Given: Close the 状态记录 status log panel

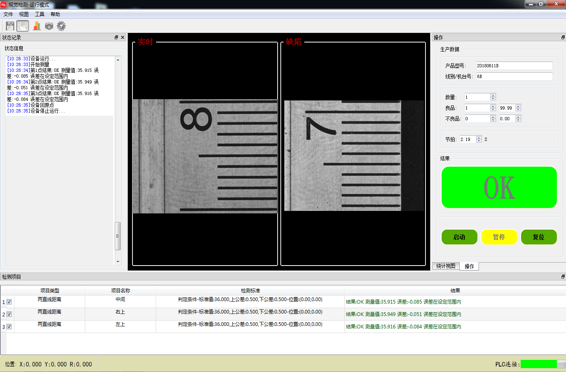Looking at the screenshot, I should [x=123, y=37].
